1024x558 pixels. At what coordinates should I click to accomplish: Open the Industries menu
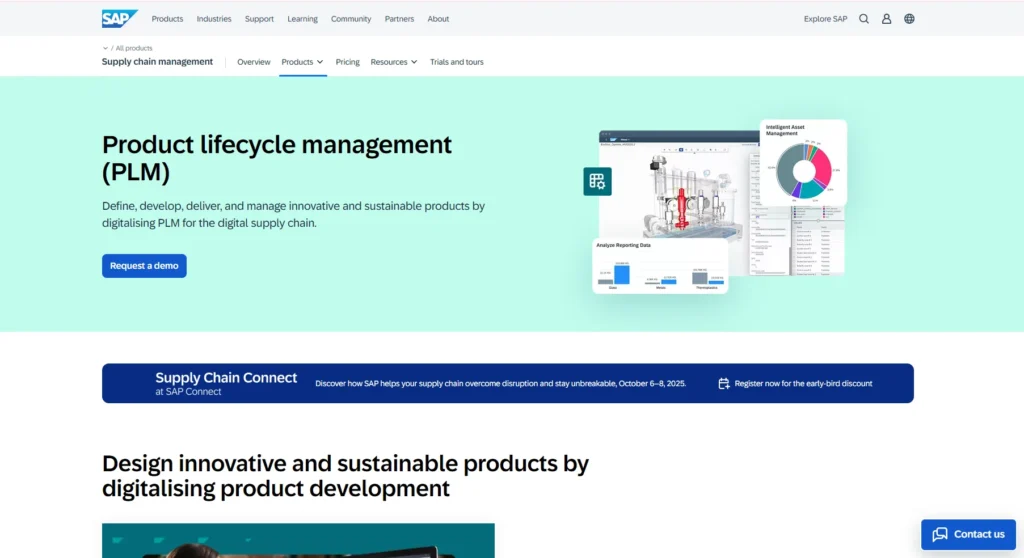tap(214, 19)
